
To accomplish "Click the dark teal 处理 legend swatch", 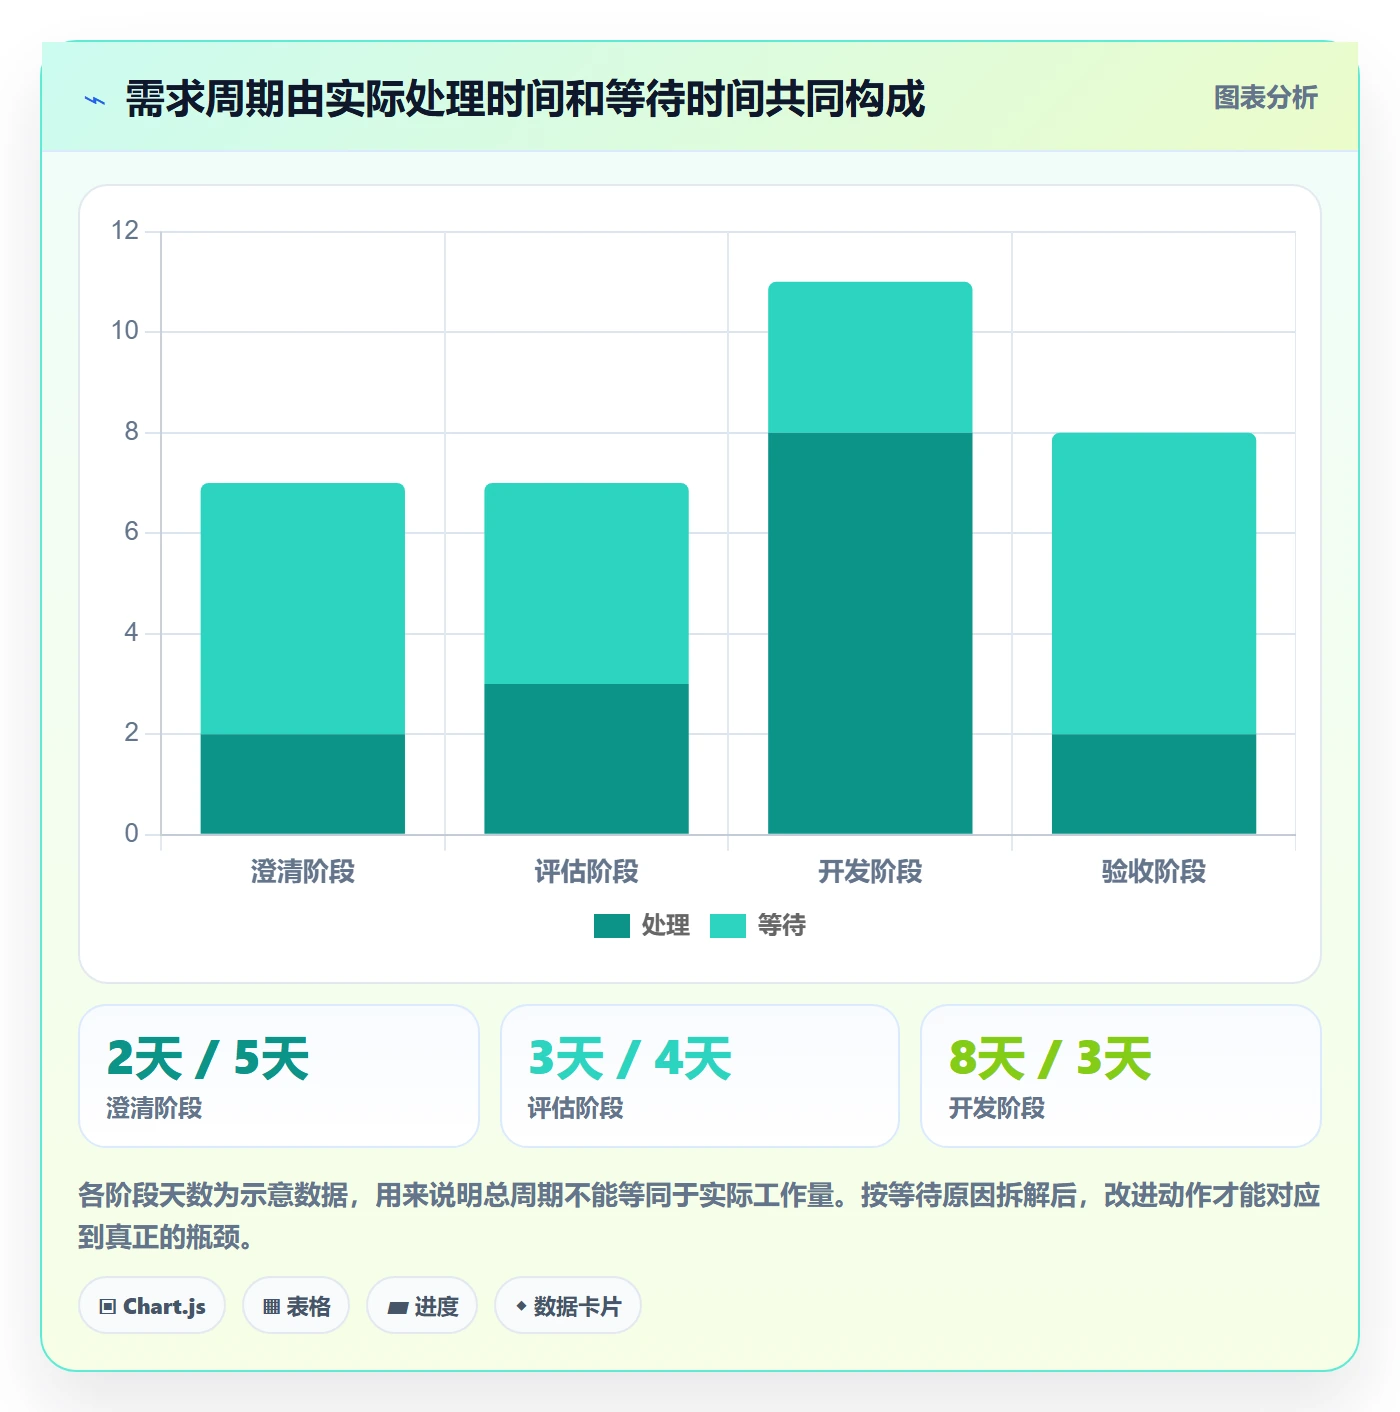I will point(612,926).
